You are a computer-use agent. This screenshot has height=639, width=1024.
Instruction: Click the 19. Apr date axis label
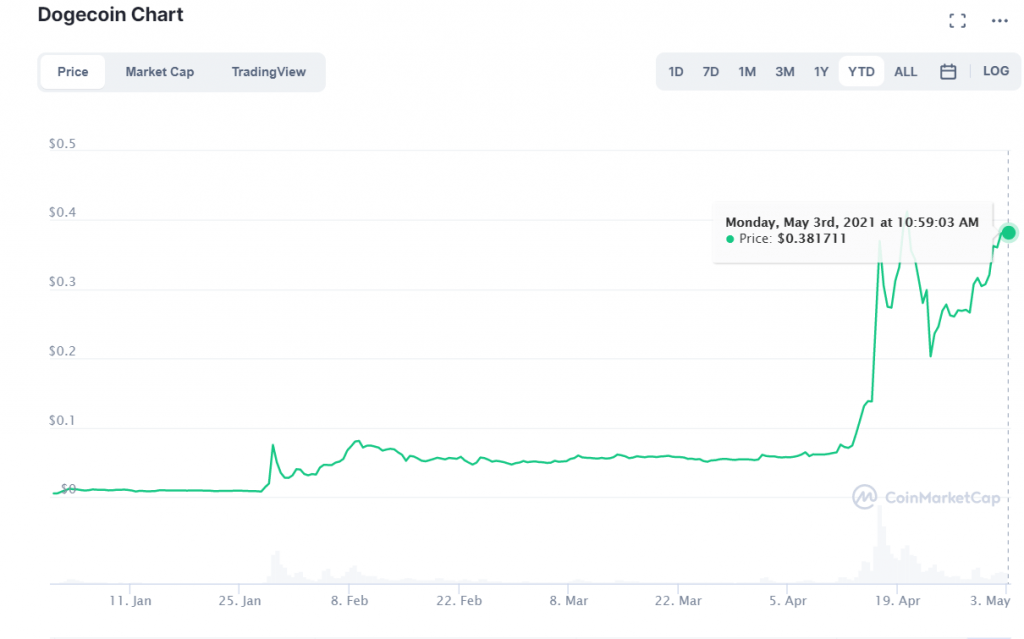tap(896, 601)
